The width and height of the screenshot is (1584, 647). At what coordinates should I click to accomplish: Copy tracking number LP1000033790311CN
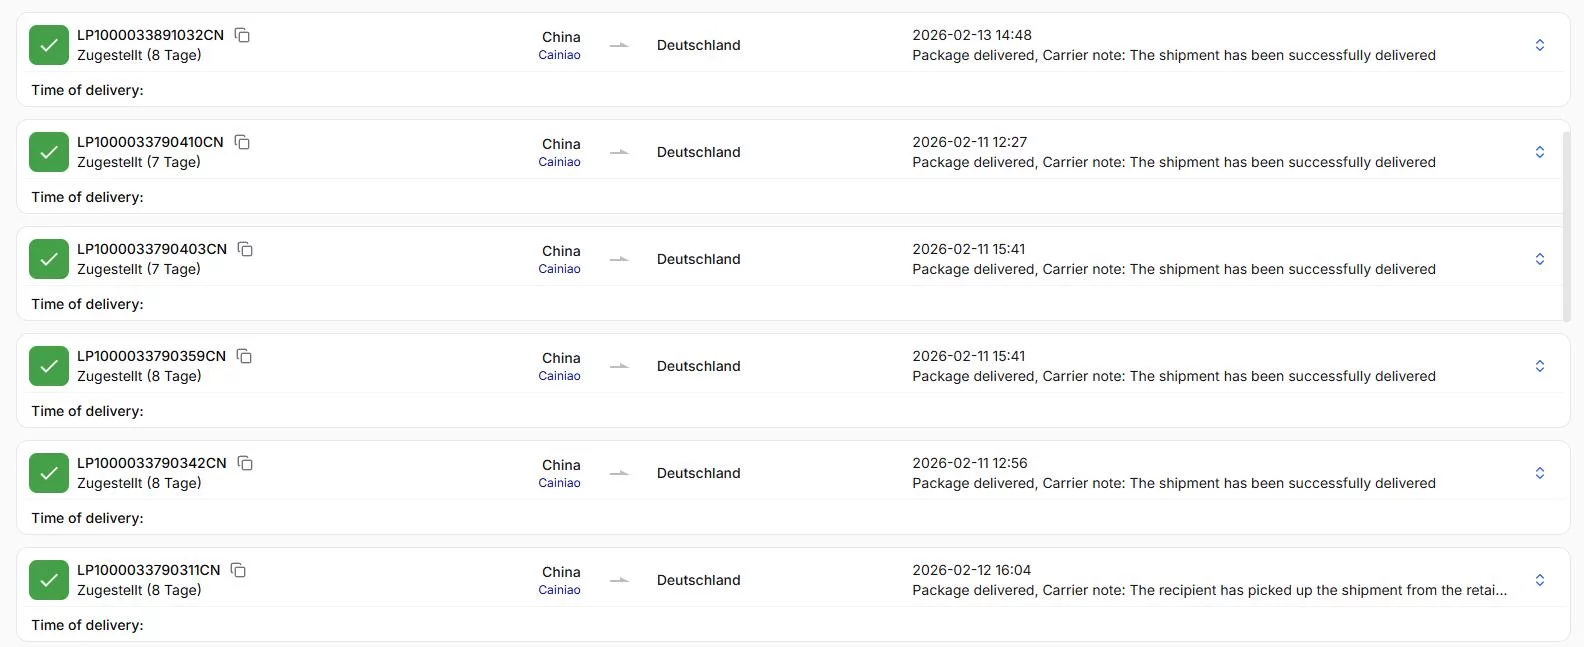coord(238,570)
